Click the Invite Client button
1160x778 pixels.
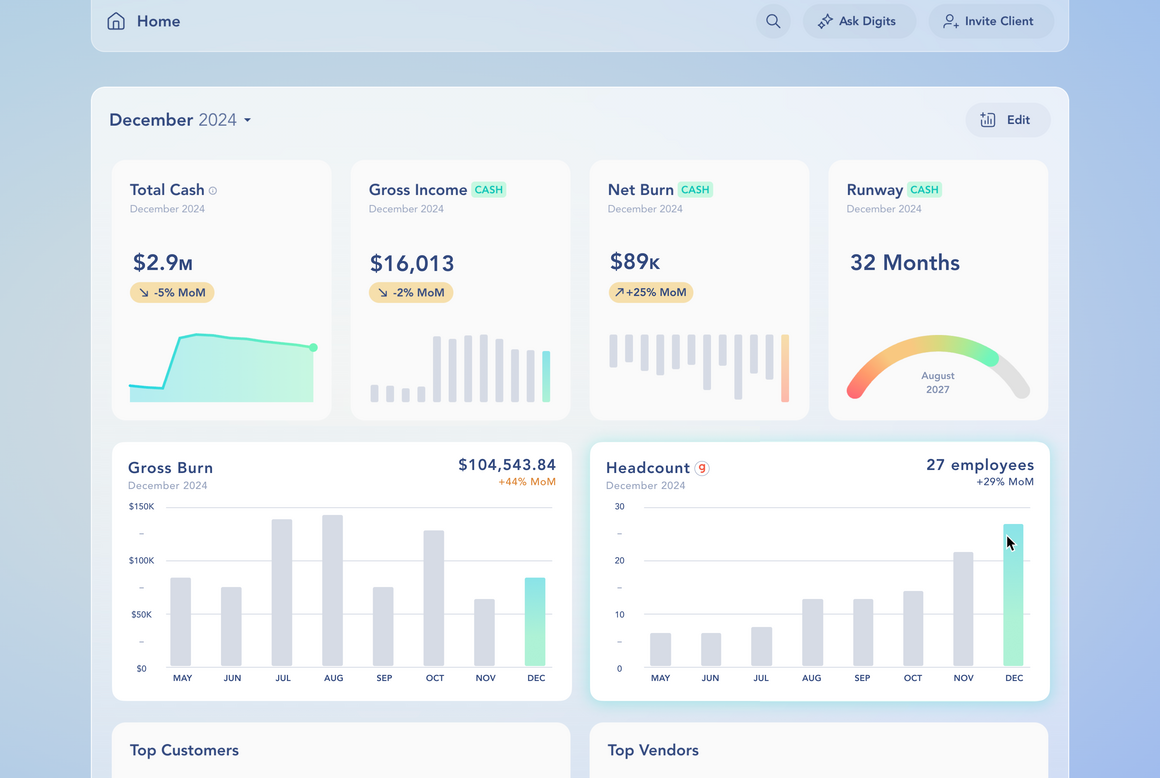click(991, 21)
